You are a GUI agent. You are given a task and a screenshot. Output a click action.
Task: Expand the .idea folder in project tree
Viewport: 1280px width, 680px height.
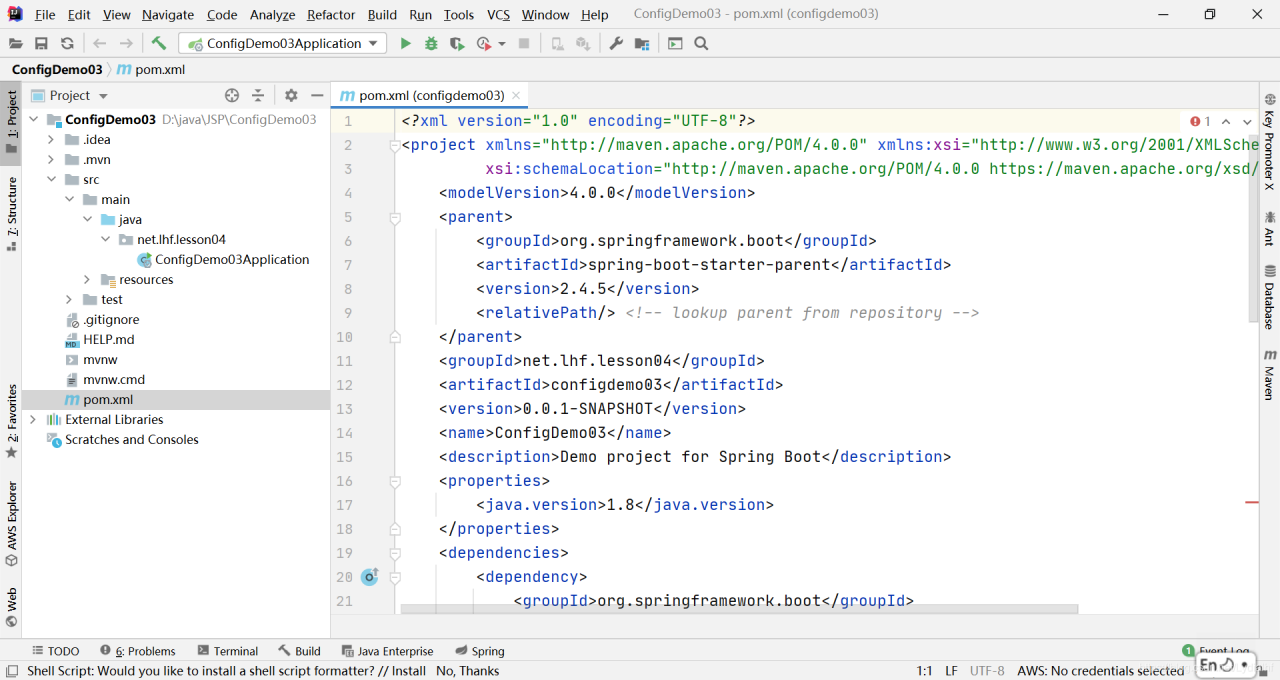tap(51, 139)
